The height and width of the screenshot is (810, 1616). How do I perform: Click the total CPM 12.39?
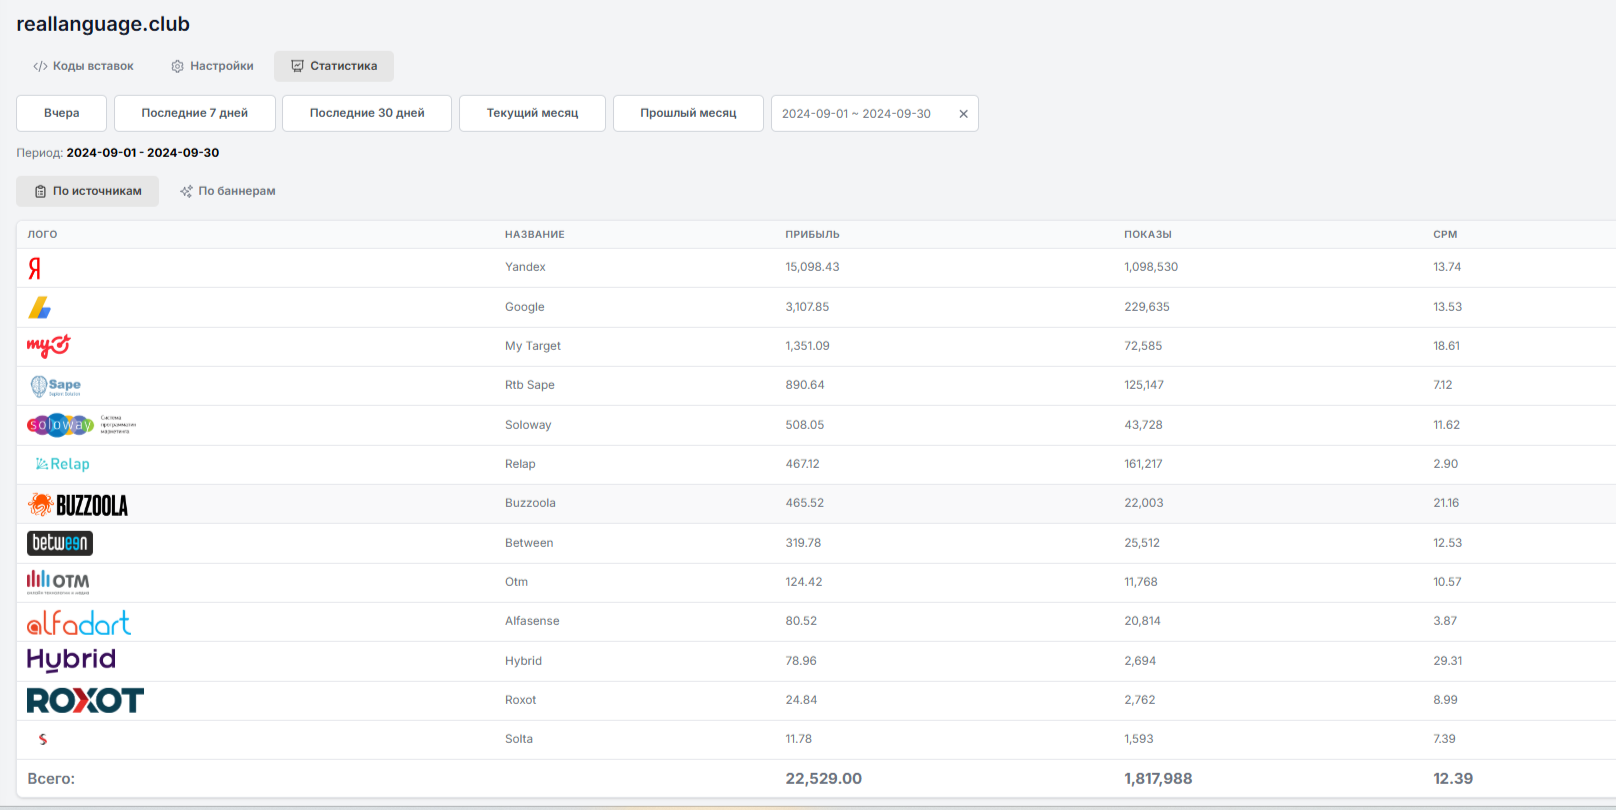tap(1453, 779)
